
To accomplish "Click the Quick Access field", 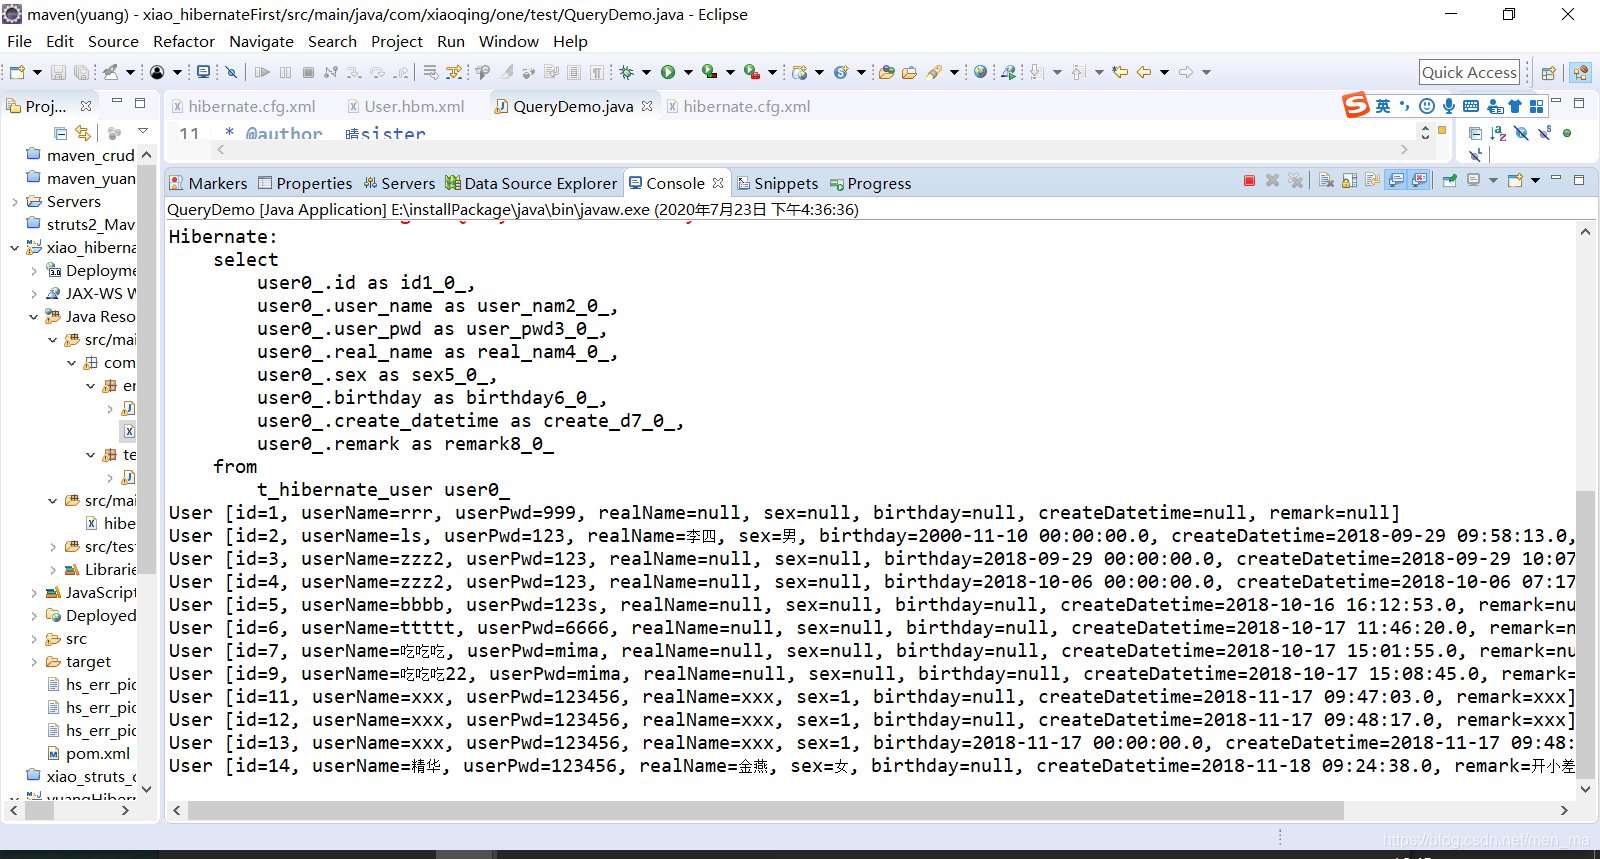I will click(x=1469, y=72).
